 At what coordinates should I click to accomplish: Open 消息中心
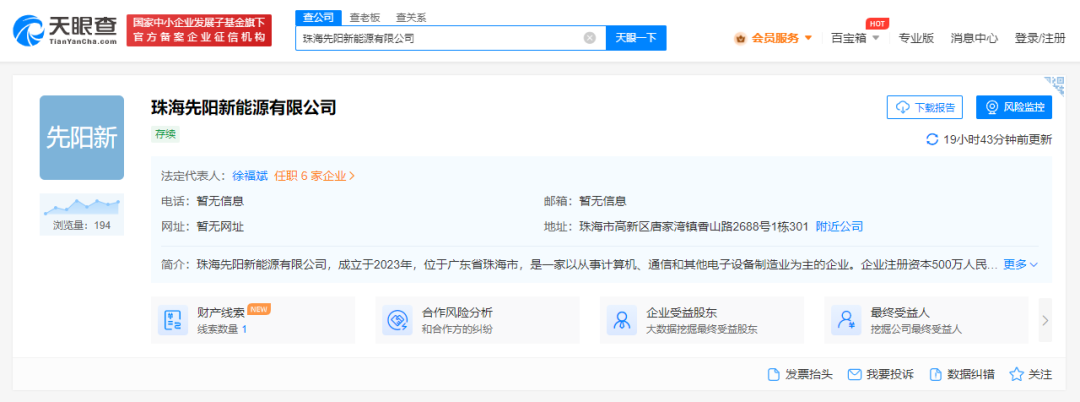[974, 38]
